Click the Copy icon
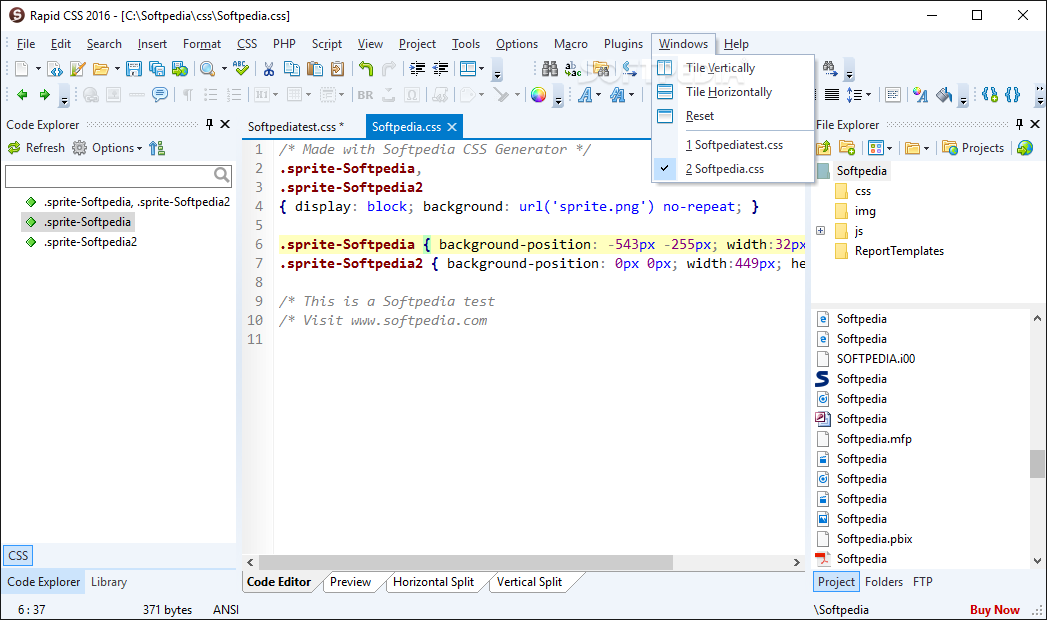Image resolution: width=1047 pixels, height=620 pixels. click(292, 69)
